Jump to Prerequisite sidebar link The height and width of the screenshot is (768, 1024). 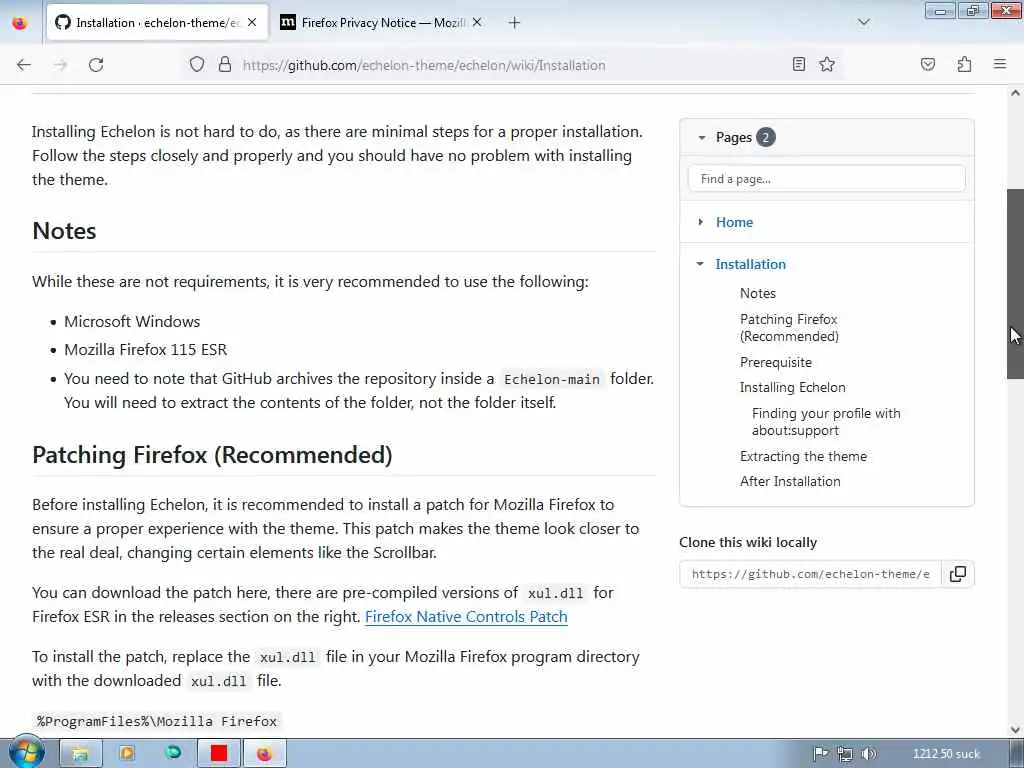point(775,362)
